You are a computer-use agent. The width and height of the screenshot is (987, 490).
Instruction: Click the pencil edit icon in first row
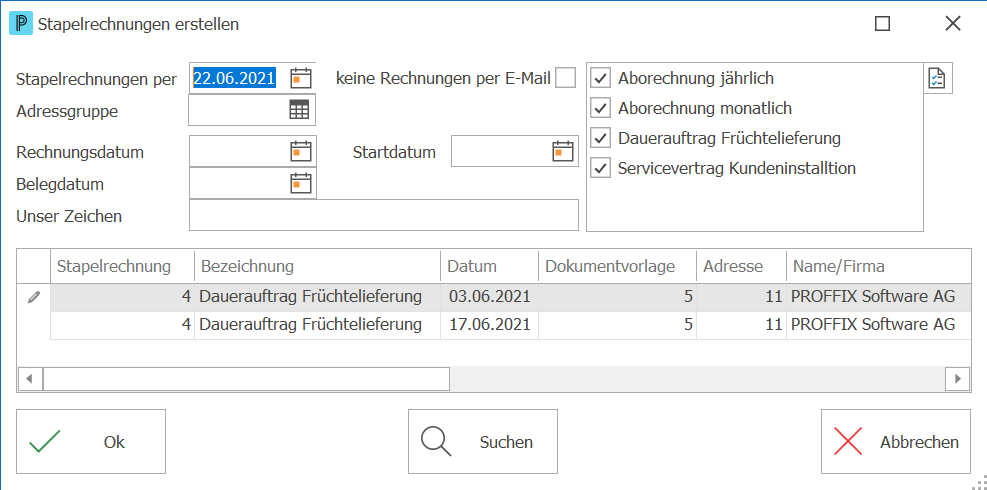(33, 298)
